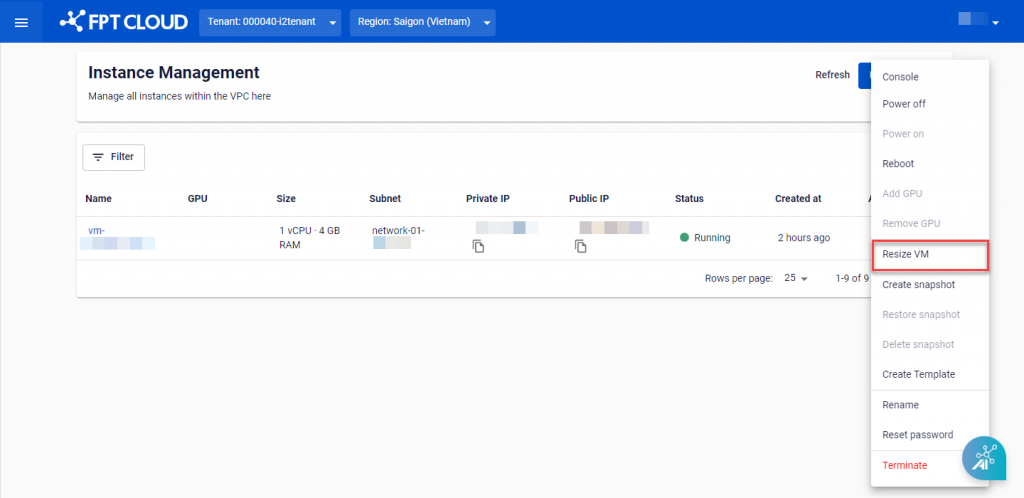The image size is (1024, 498).
Task: Choose Console in the action menu
Action: (900, 77)
